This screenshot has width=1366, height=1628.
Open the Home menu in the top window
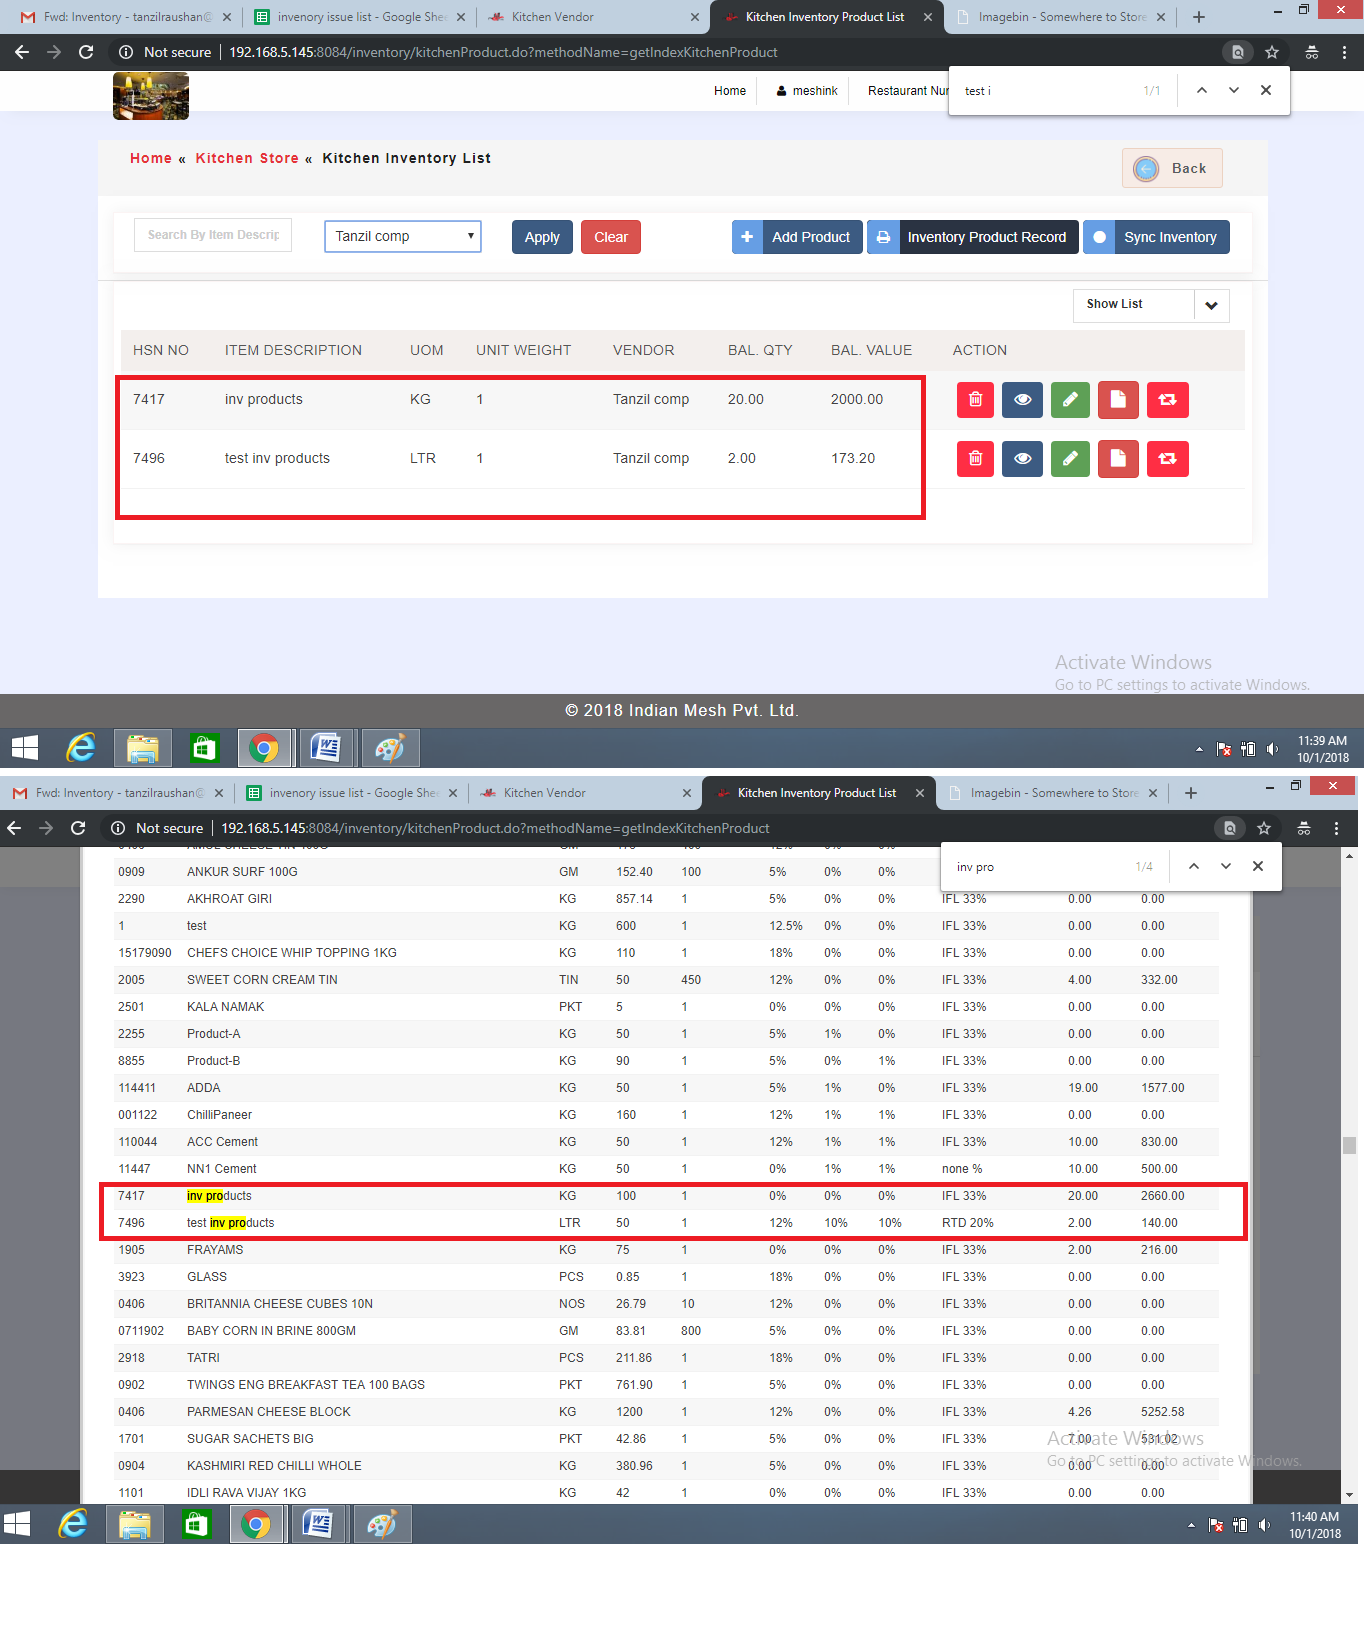point(730,91)
